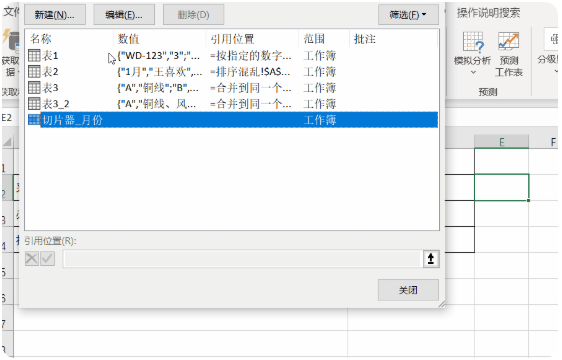Click the 表1 value {"WD-123","3";"...

click(158, 56)
